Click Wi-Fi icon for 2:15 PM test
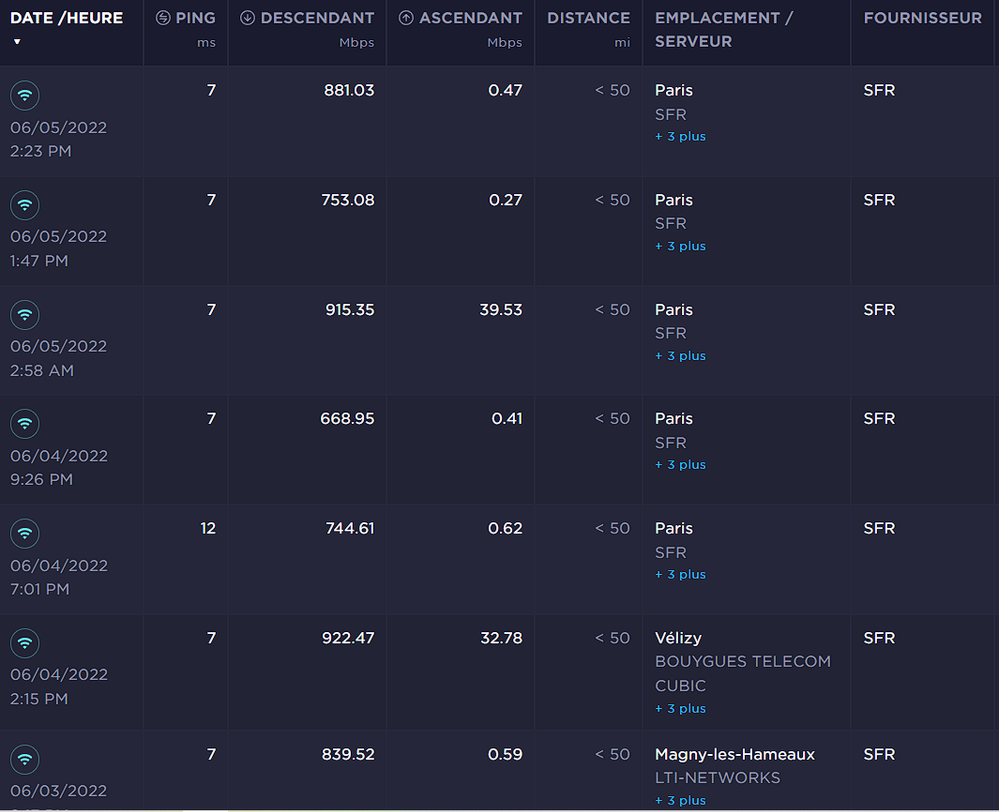This screenshot has height=812, width=999. pyautogui.click(x=25, y=643)
